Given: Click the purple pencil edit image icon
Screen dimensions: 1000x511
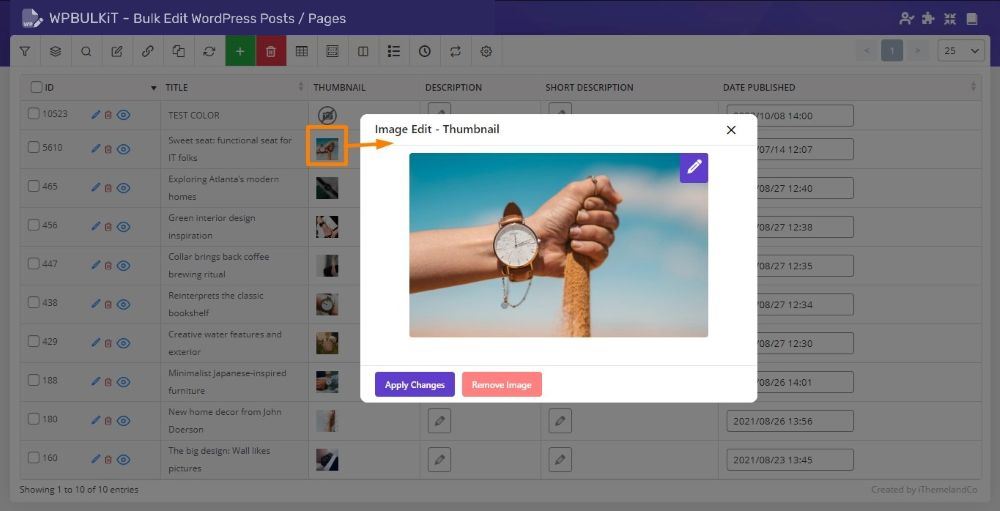Looking at the screenshot, I should [694, 168].
